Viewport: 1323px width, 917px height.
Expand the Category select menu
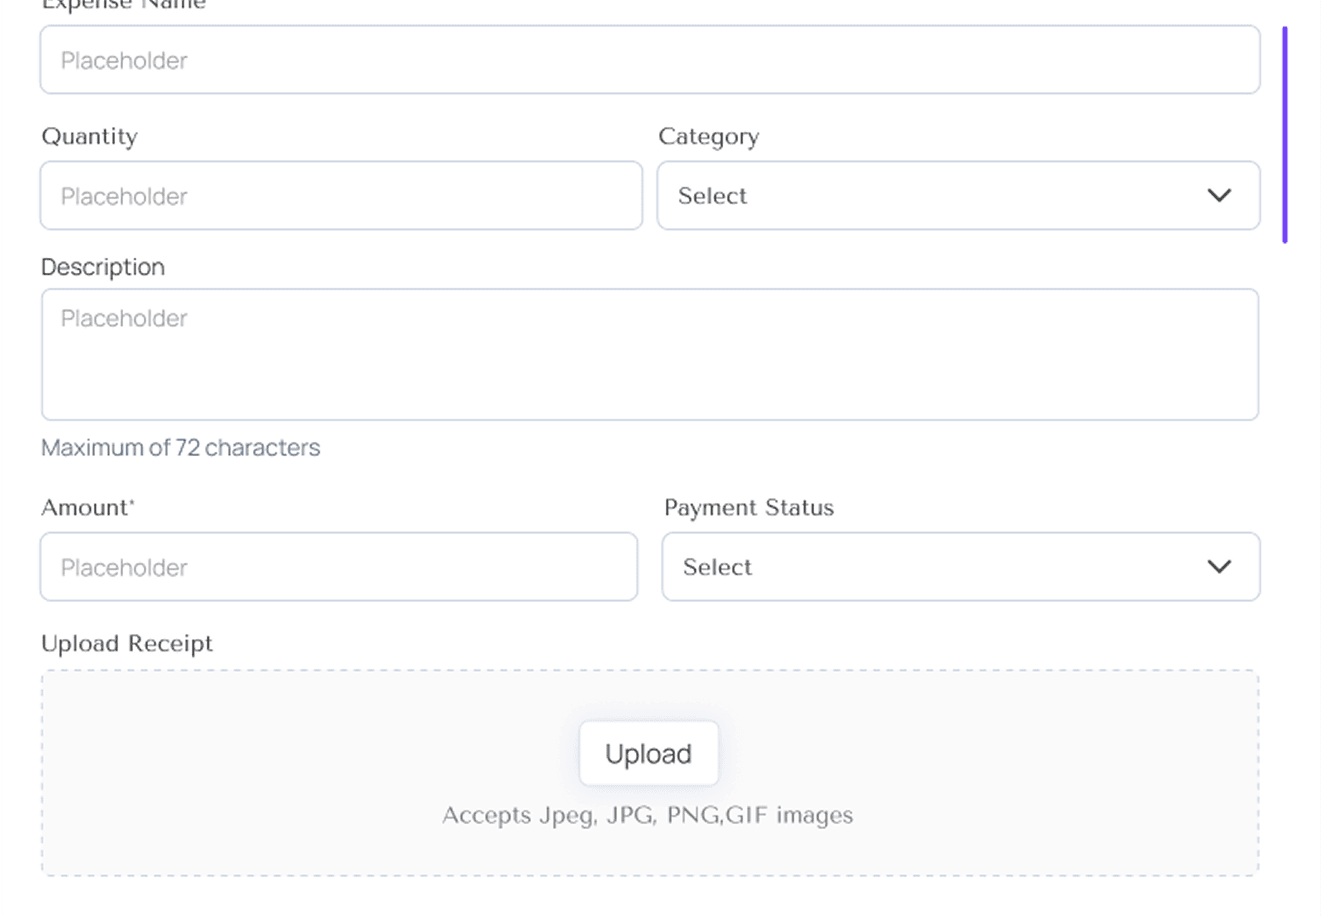958,196
